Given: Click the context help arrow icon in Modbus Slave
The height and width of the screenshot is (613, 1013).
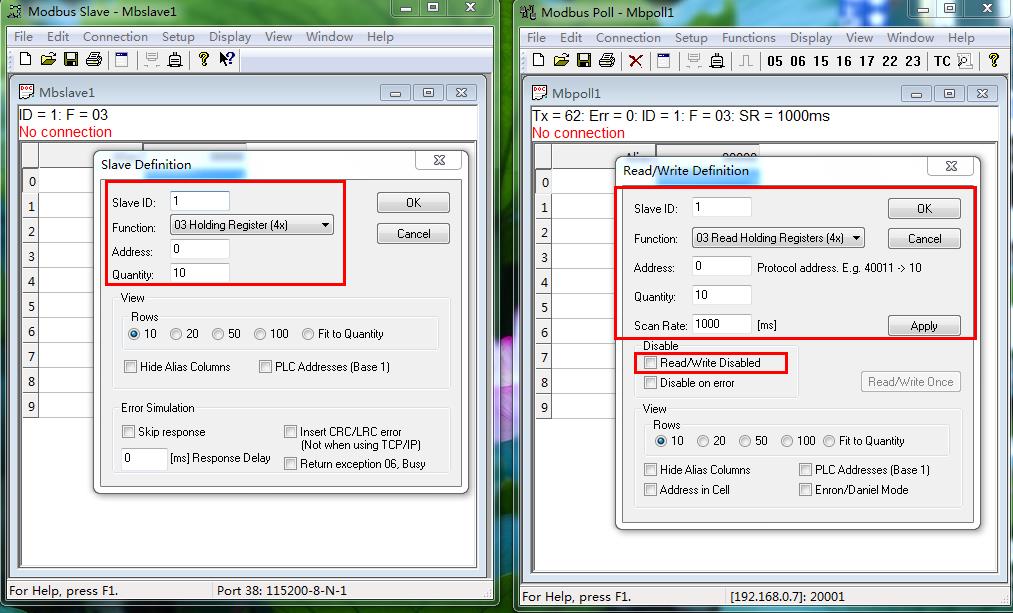Looking at the screenshot, I should coord(227,60).
